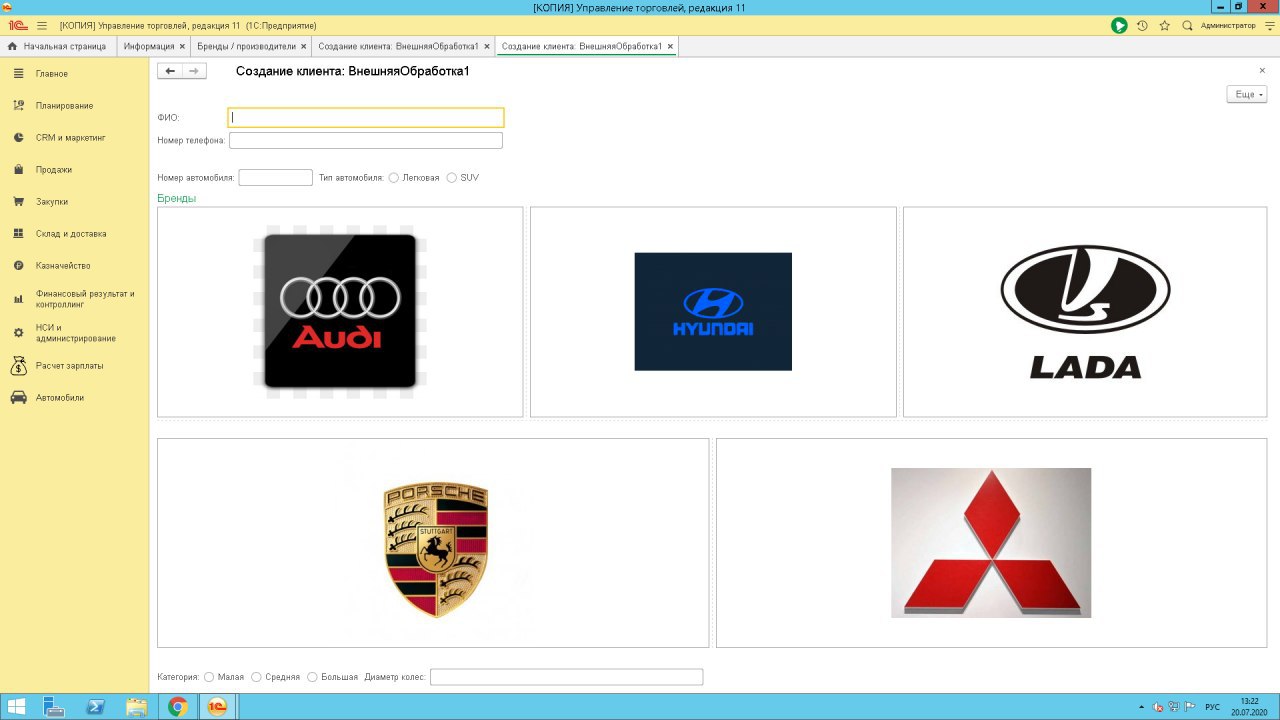
Task: Open the notifications bell icon
Action: (1119, 25)
